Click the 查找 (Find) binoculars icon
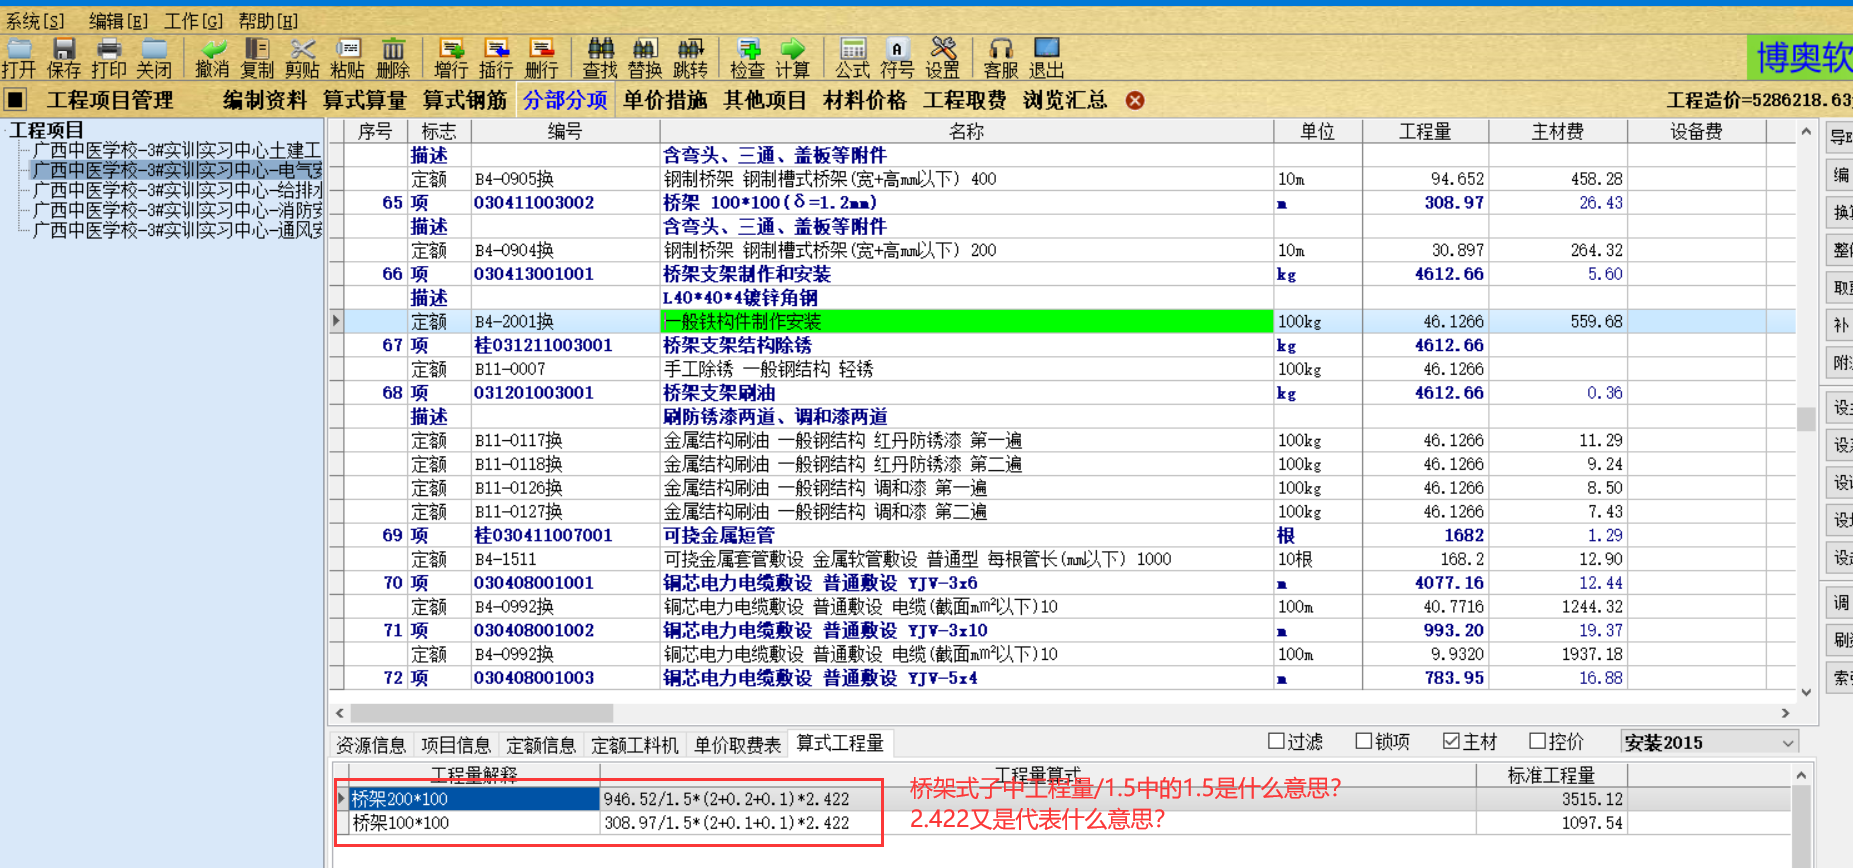This screenshot has height=868, width=1853. (600, 58)
